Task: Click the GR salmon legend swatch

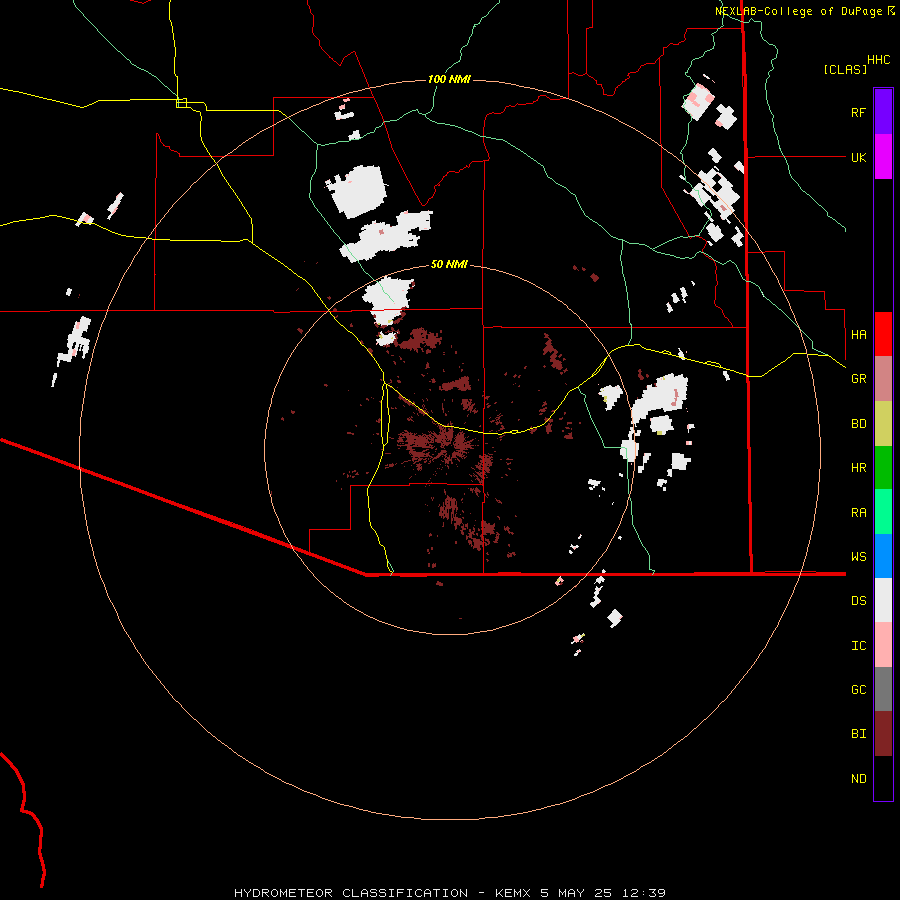Action: [883, 379]
